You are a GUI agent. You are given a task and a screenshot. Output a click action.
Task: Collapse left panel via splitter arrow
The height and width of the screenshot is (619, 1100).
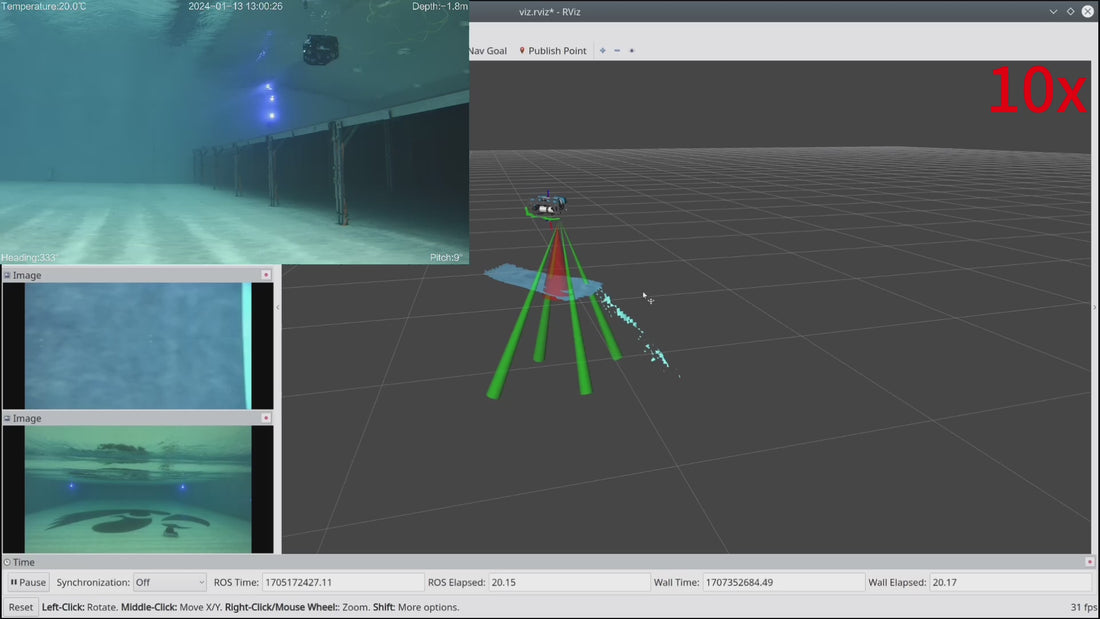coord(278,307)
